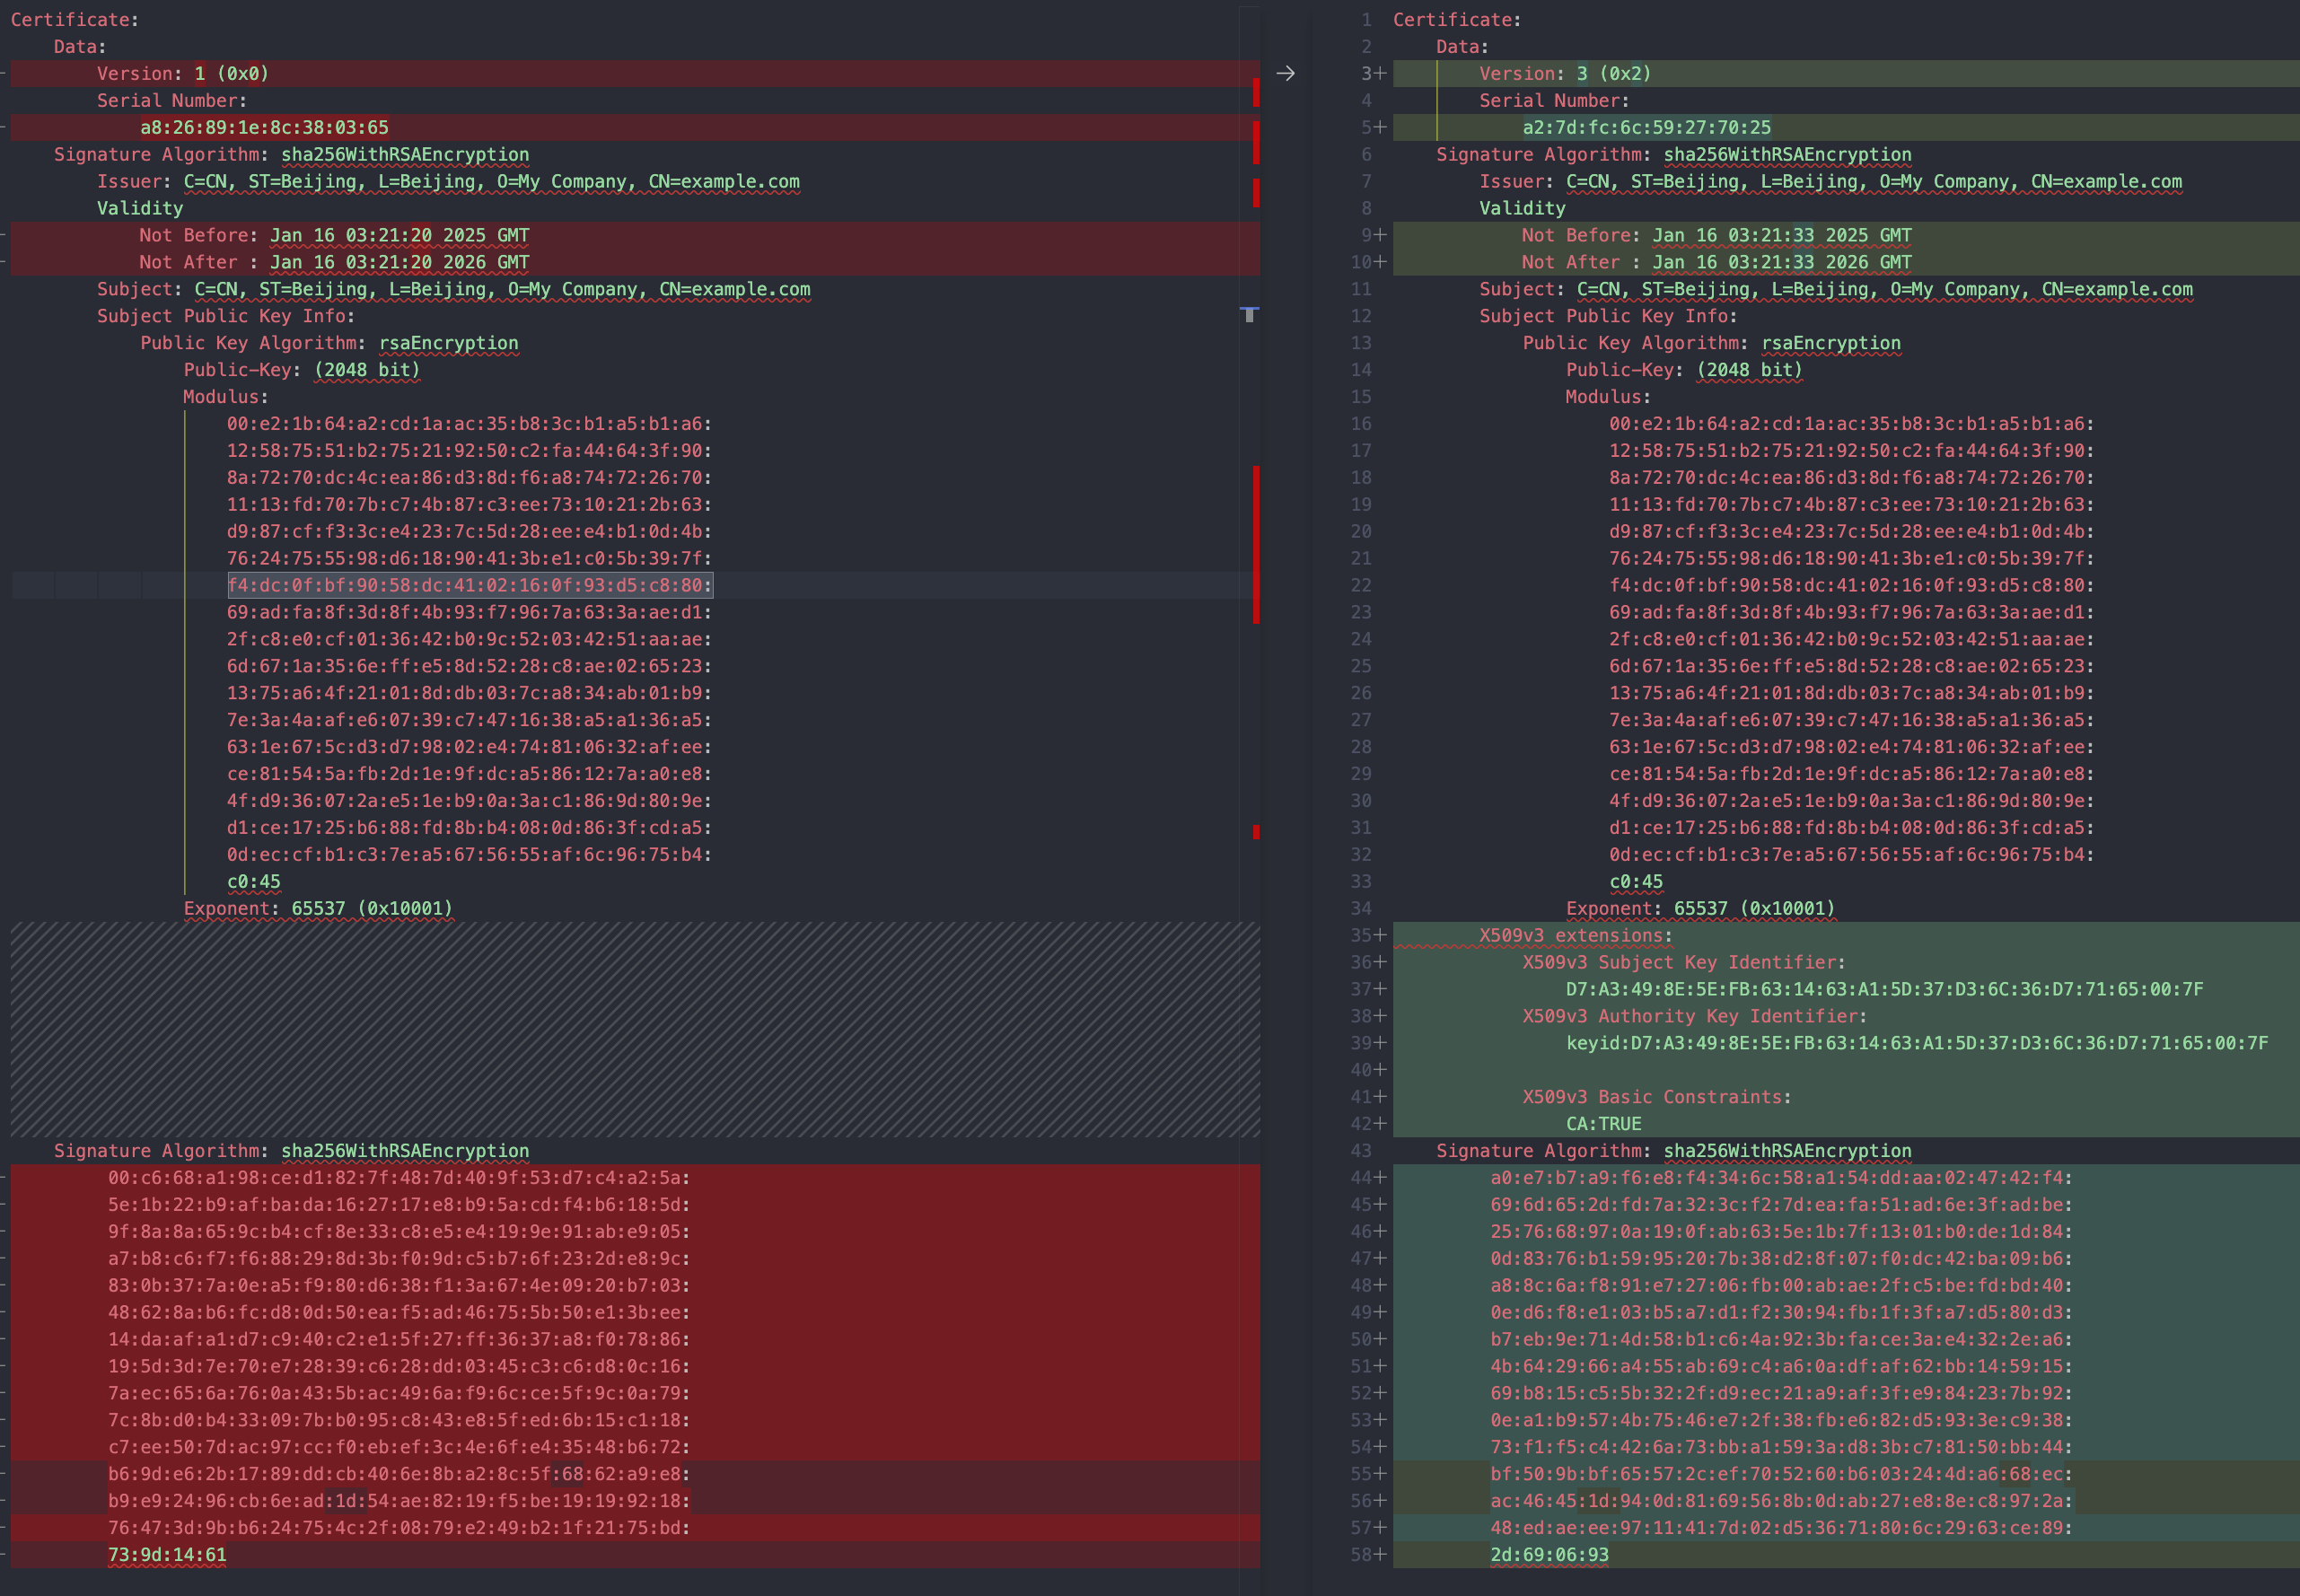Click 'X509v3 Authority Key Identifier:' line
Viewport: 2300px width, 1596px height.
(1695, 1017)
